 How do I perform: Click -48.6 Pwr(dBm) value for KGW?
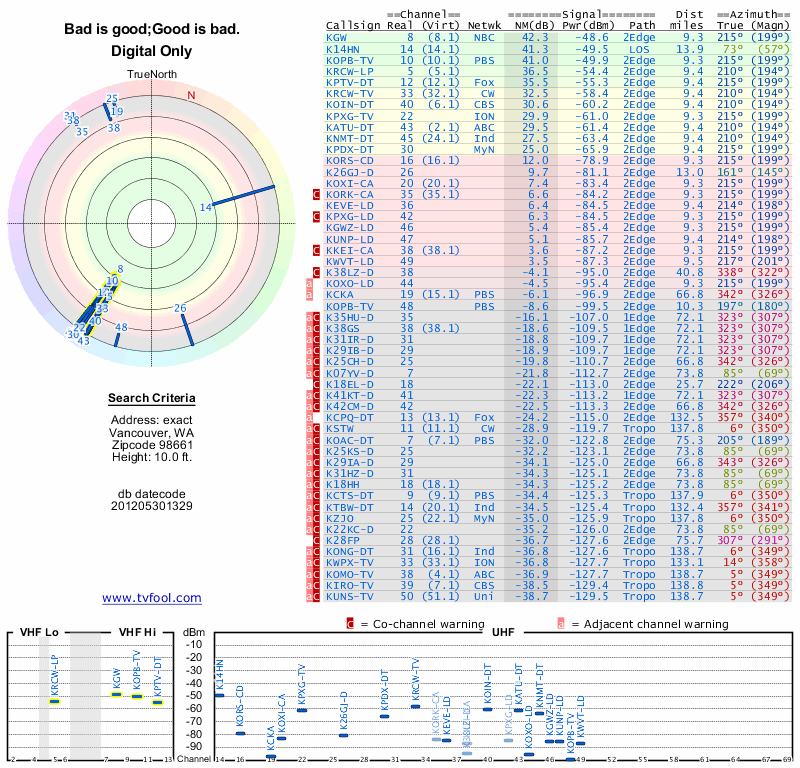point(592,38)
